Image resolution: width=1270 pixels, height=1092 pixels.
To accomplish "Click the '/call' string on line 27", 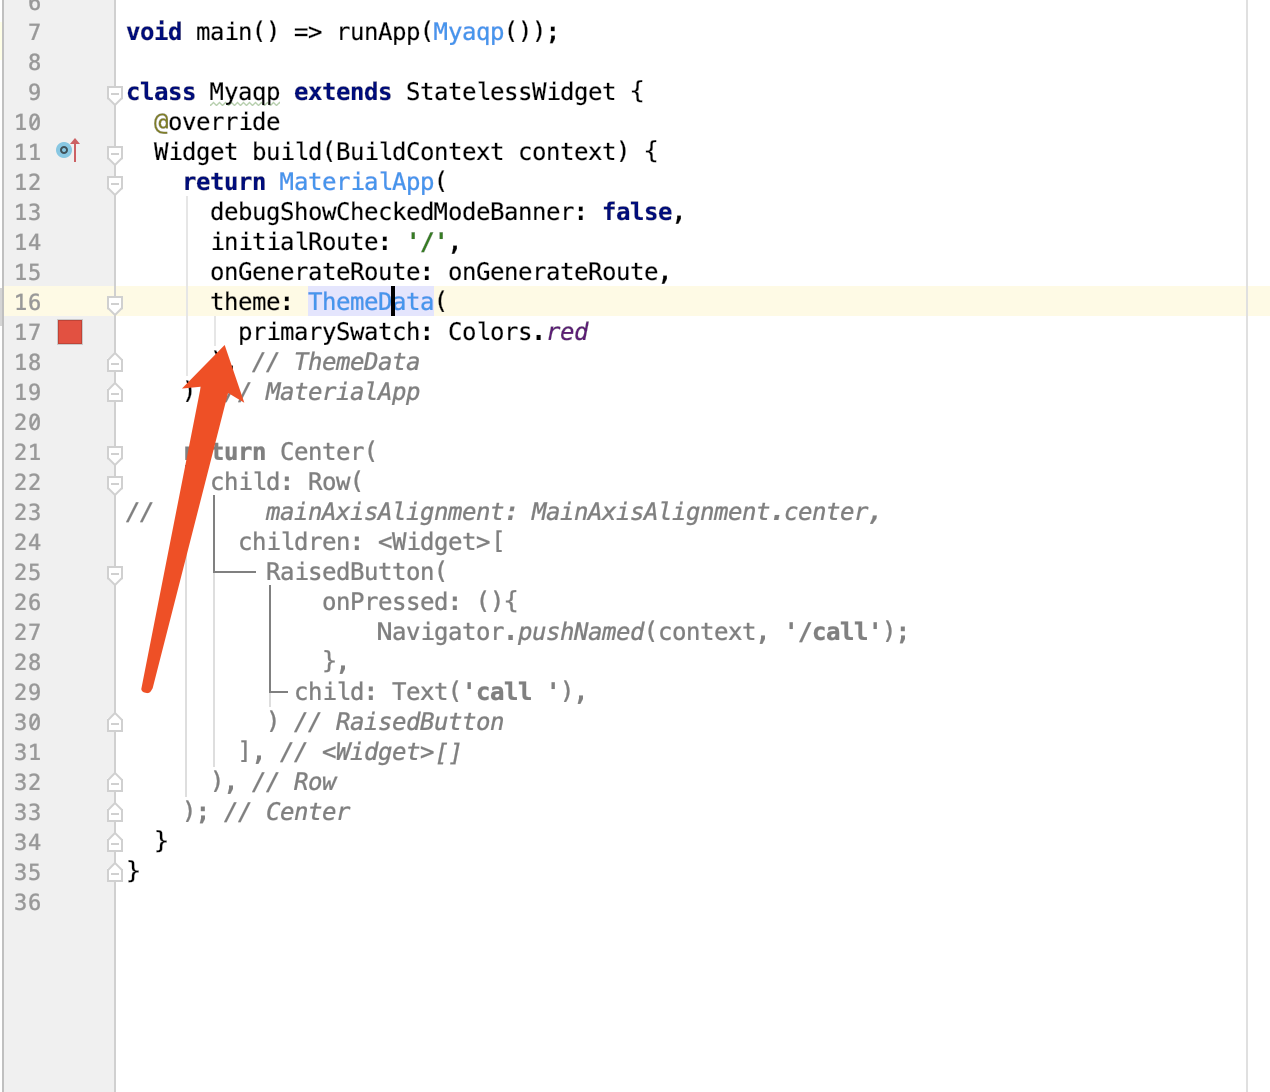I will (x=833, y=632).
